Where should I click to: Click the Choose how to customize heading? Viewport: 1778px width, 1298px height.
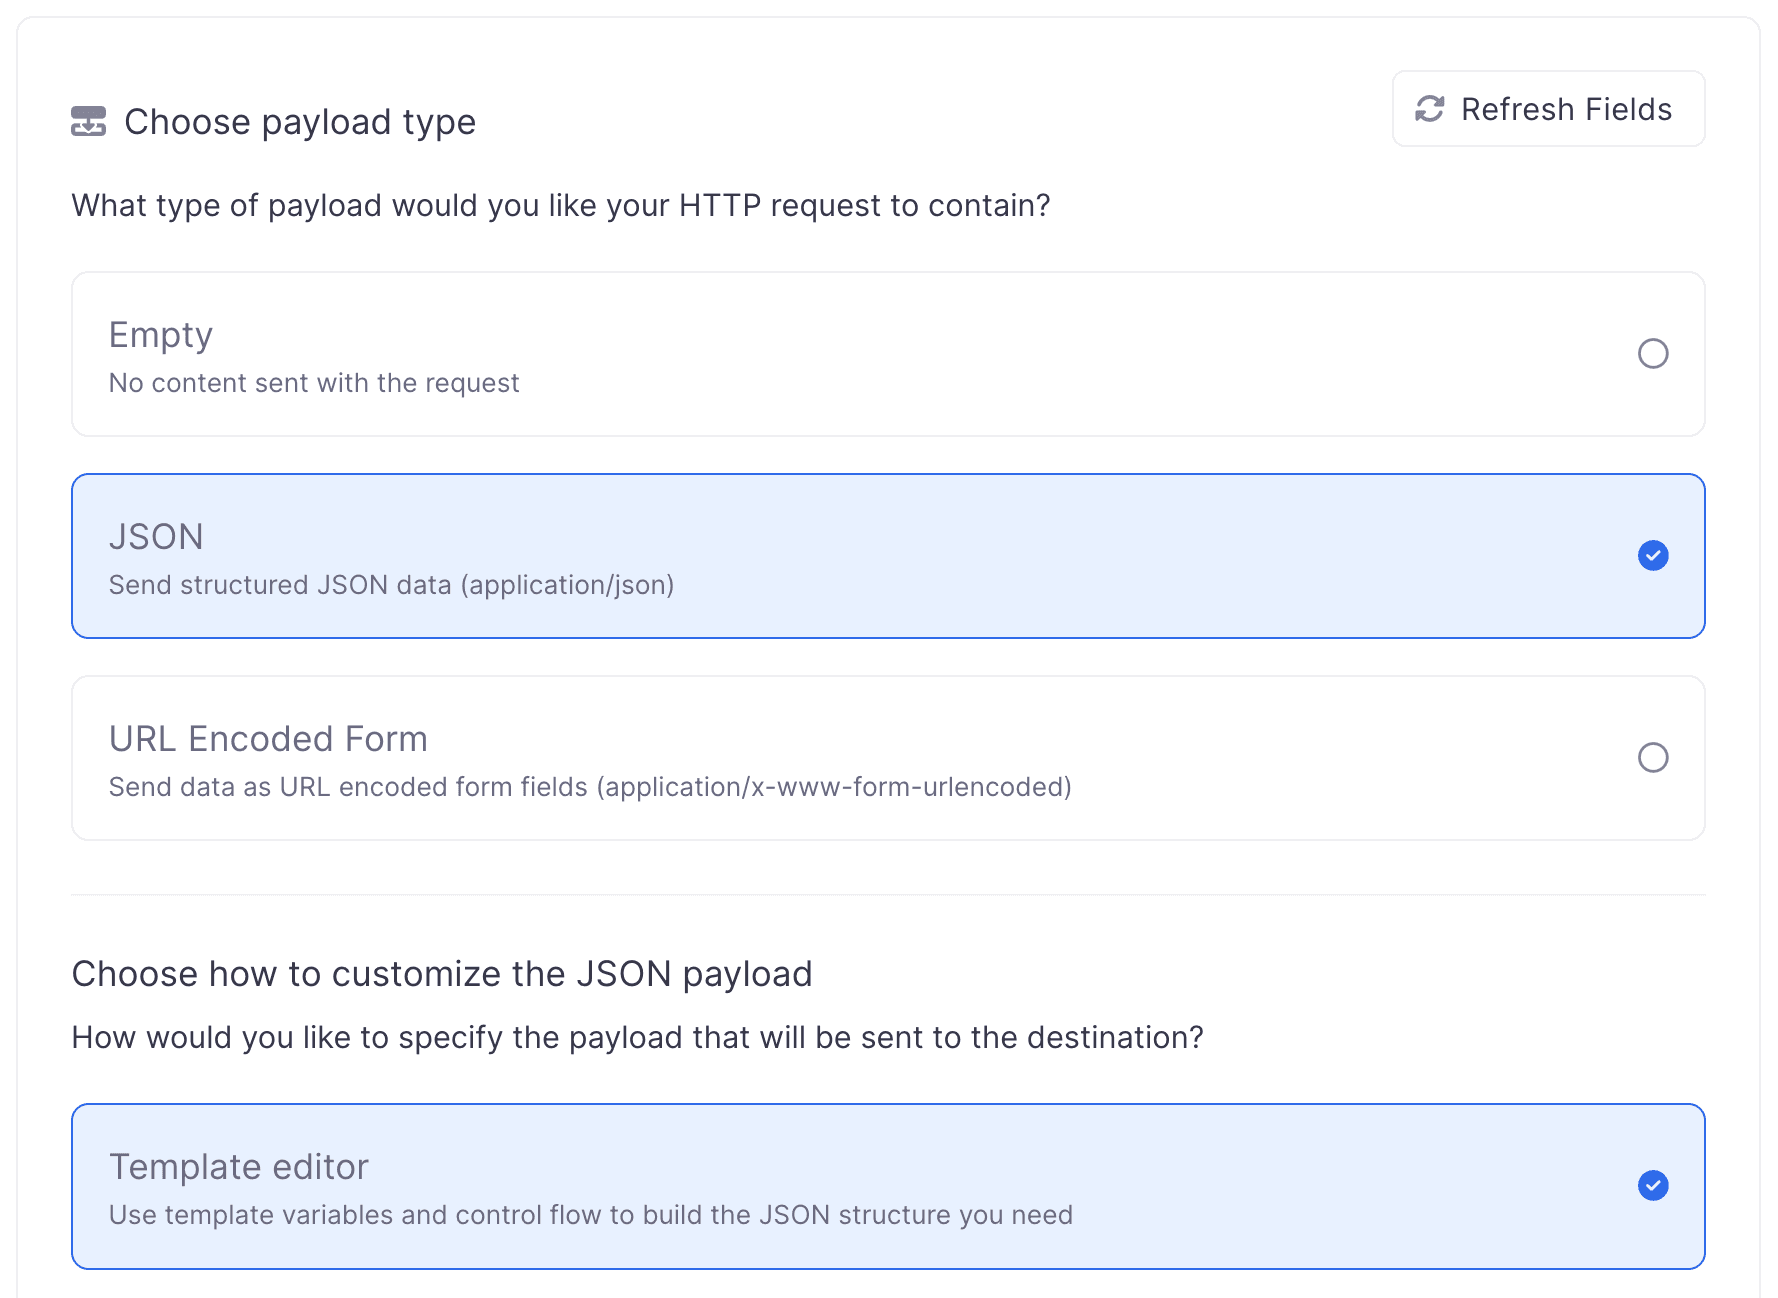[x=441, y=973]
